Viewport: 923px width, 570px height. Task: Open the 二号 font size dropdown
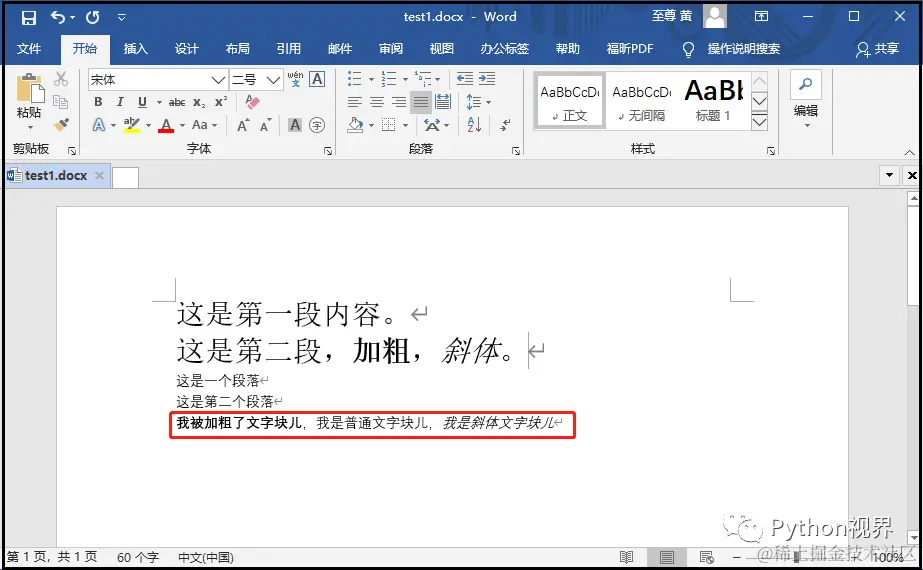pos(273,79)
